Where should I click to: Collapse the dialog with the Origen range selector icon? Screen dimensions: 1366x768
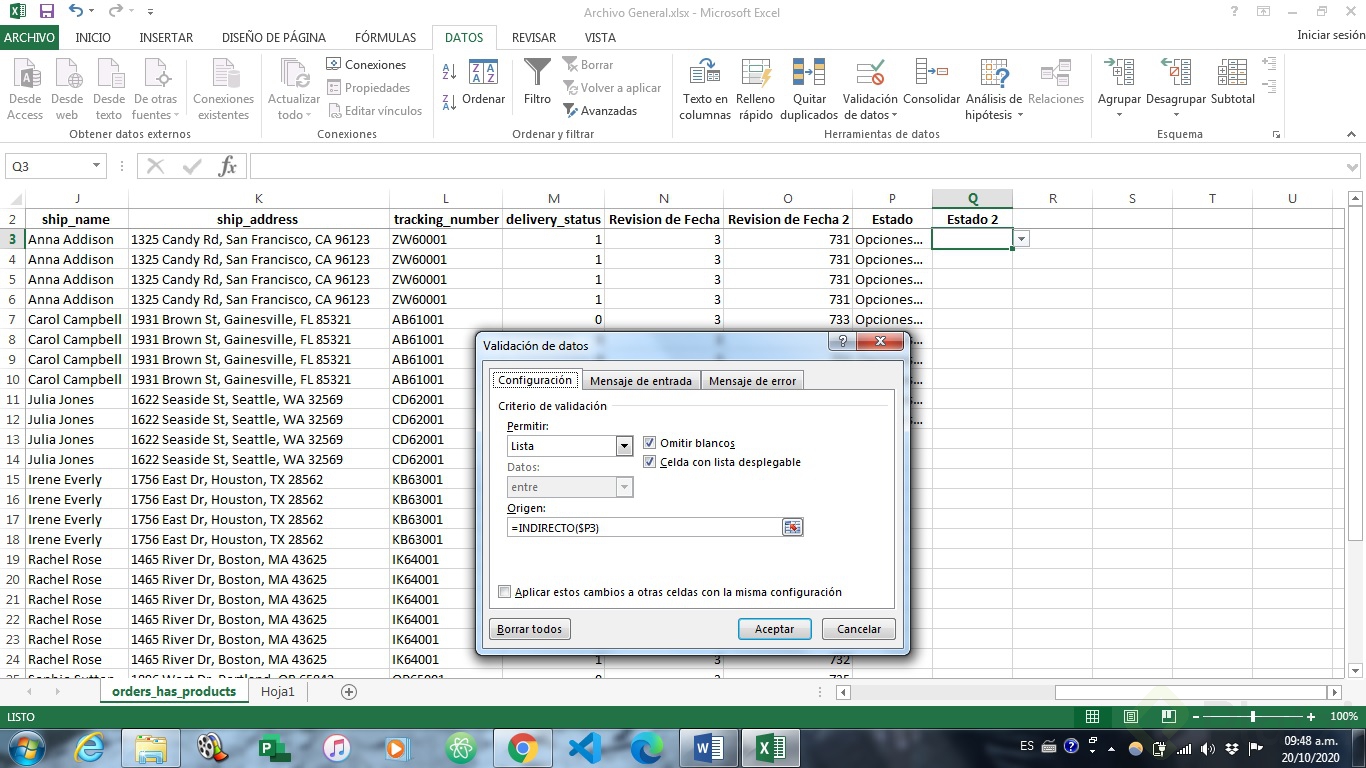[792, 527]
